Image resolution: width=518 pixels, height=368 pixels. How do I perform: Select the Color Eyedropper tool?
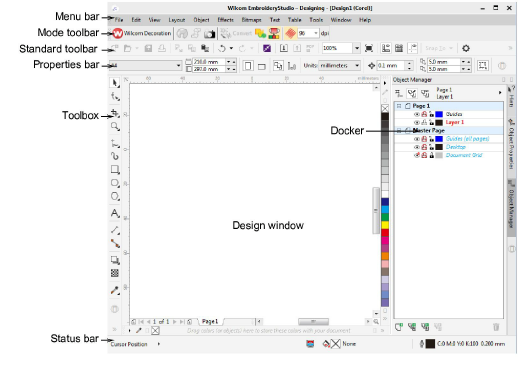click(115, 290)
